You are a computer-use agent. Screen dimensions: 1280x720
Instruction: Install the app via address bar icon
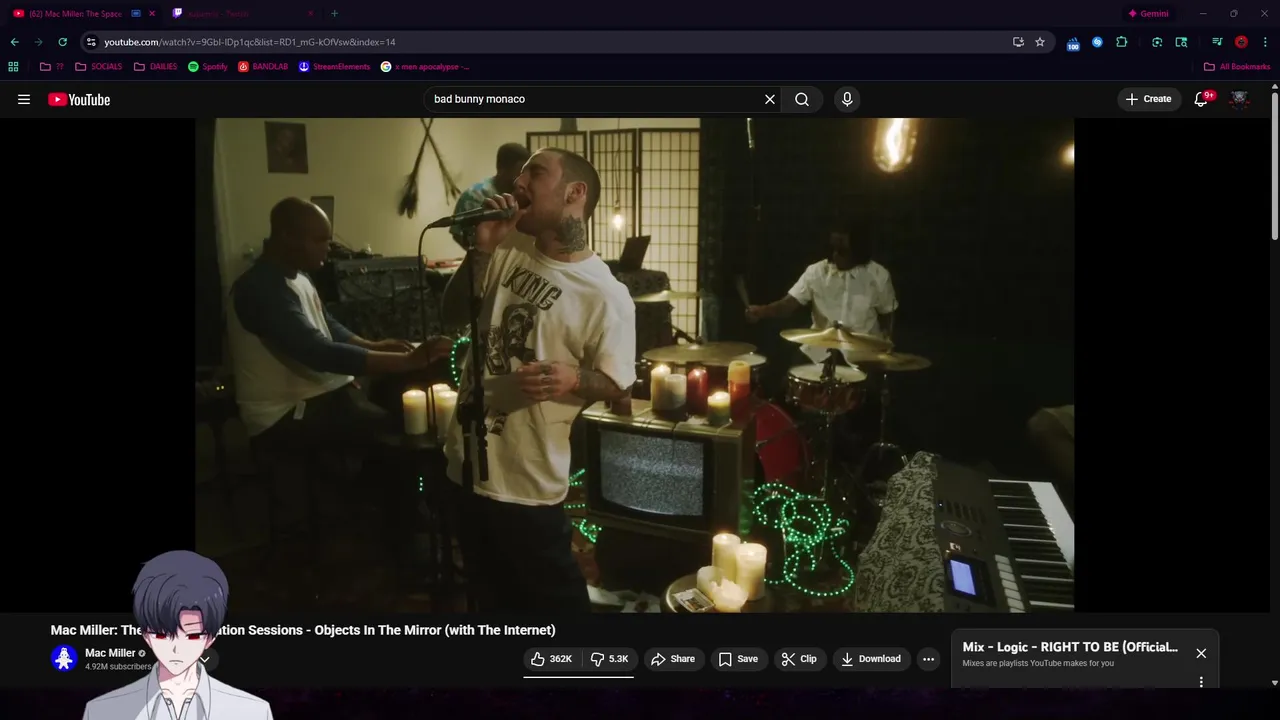tap(1018, 42)
